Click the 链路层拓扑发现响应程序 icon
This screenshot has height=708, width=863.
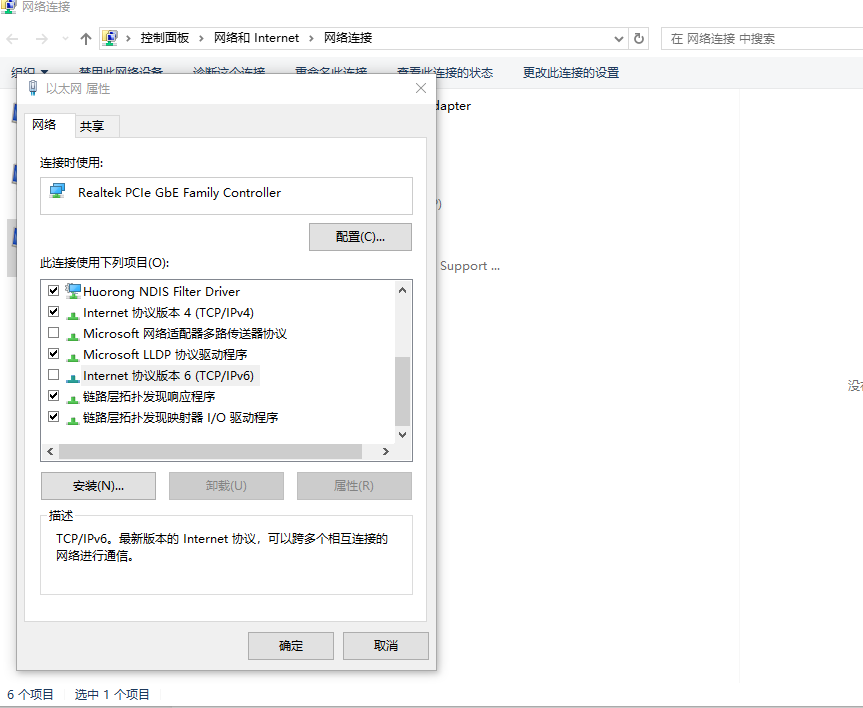73,398
